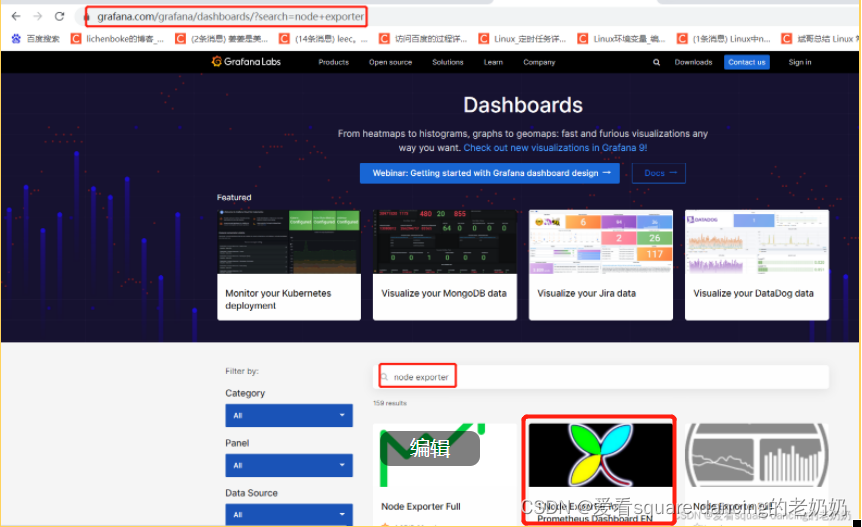Open the Linux_定时任务 bookmark
Screen dimensions: 862x527
point(522,38)
